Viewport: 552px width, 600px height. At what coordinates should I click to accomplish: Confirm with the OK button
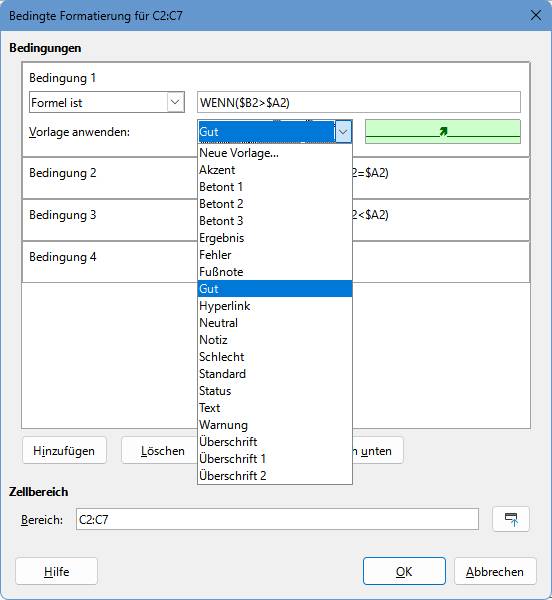[x=404, y=571]
